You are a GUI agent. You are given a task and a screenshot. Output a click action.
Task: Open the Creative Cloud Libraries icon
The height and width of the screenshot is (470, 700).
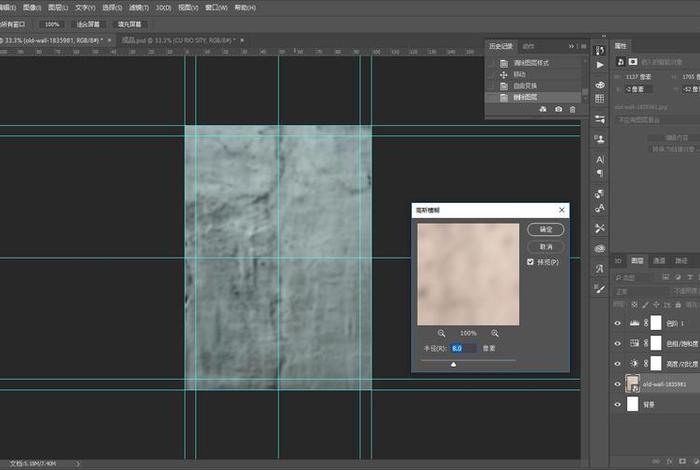pos(600,249)
